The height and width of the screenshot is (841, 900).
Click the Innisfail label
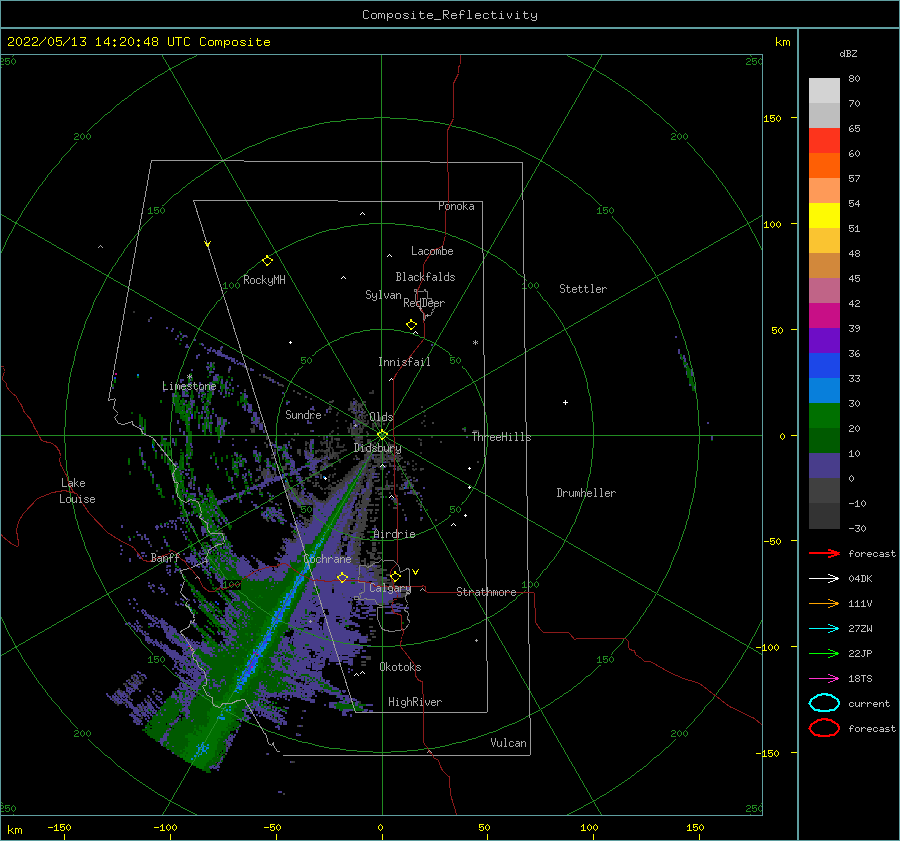(404, 362)
